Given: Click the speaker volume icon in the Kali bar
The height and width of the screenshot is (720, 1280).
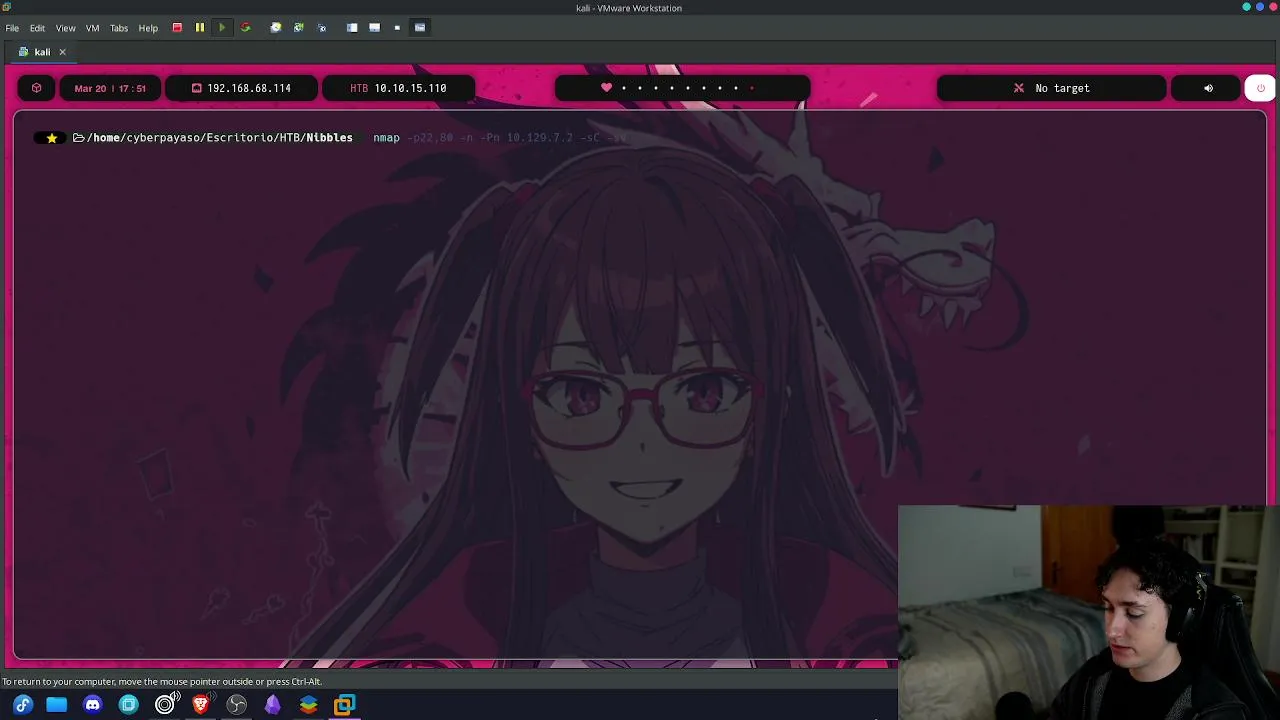Looking at the screenshot, I should click(x=1208, y=88).
